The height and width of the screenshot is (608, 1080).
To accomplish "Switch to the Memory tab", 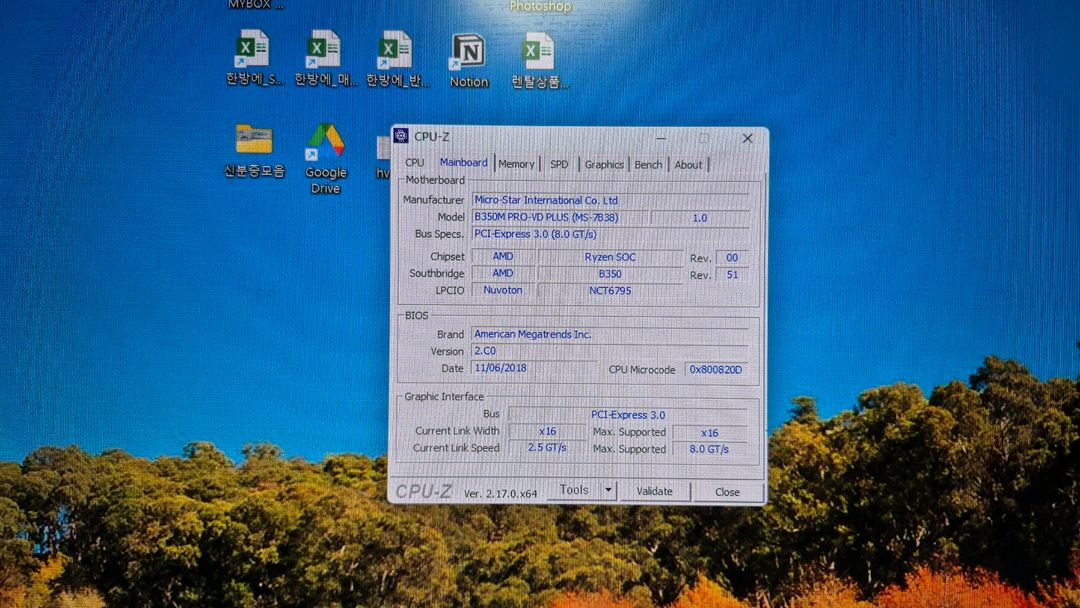I will point(516,164).
